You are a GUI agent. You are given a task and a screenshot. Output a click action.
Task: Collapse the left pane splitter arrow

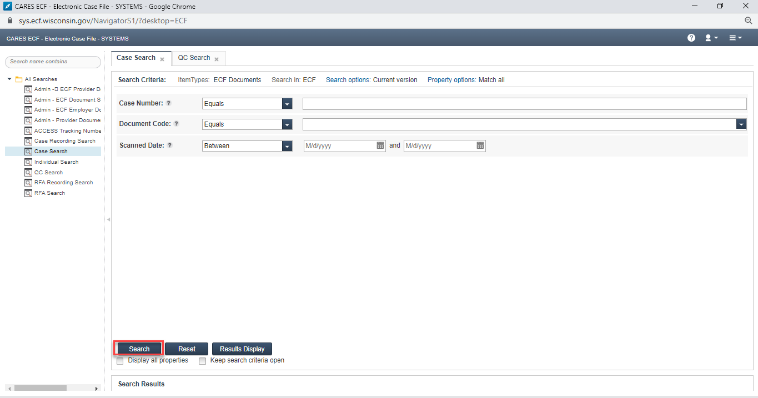coord(108,220)
